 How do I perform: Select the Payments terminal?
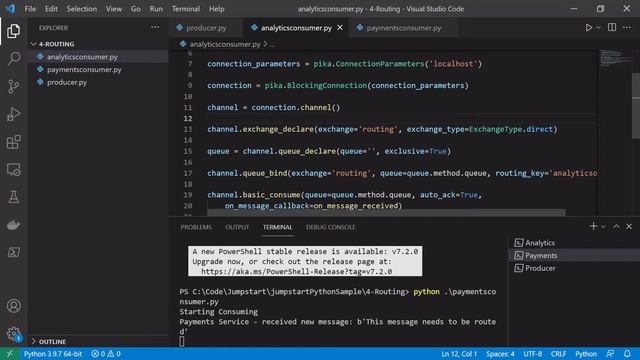574,256
